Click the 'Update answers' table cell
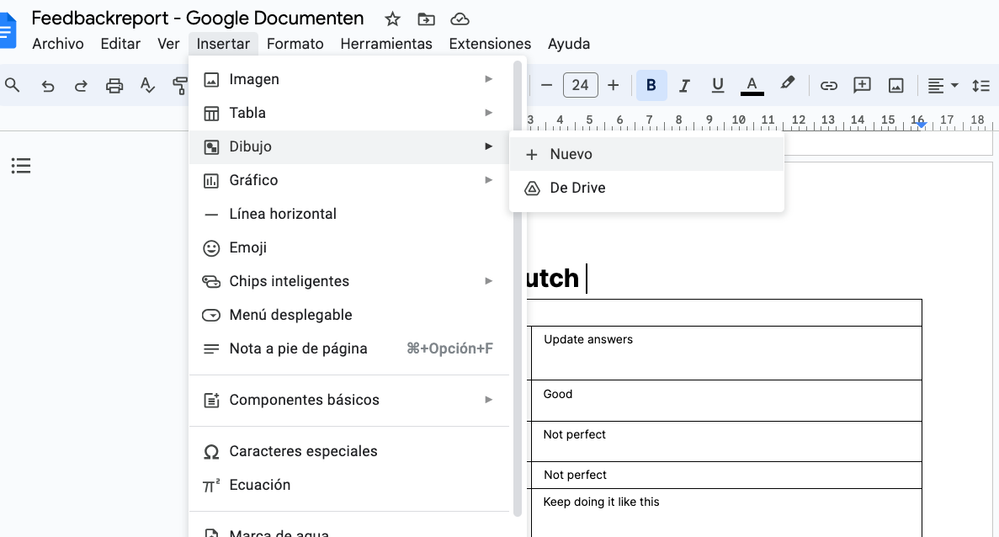The image size is (999, 537). pyautogui.click(x=726, y=353)
